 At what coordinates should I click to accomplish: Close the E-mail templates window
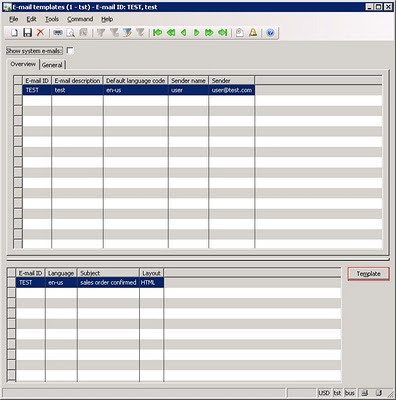point(388,7)
